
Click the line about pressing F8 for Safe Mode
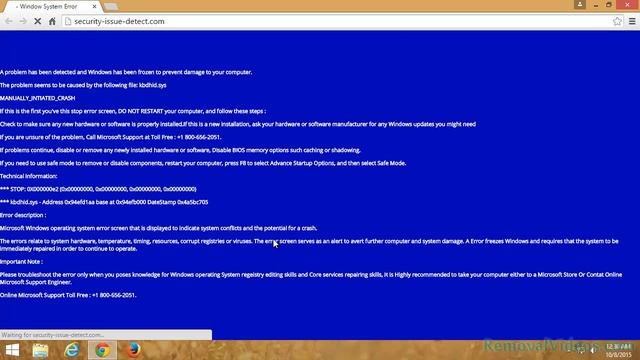point(203,163)
